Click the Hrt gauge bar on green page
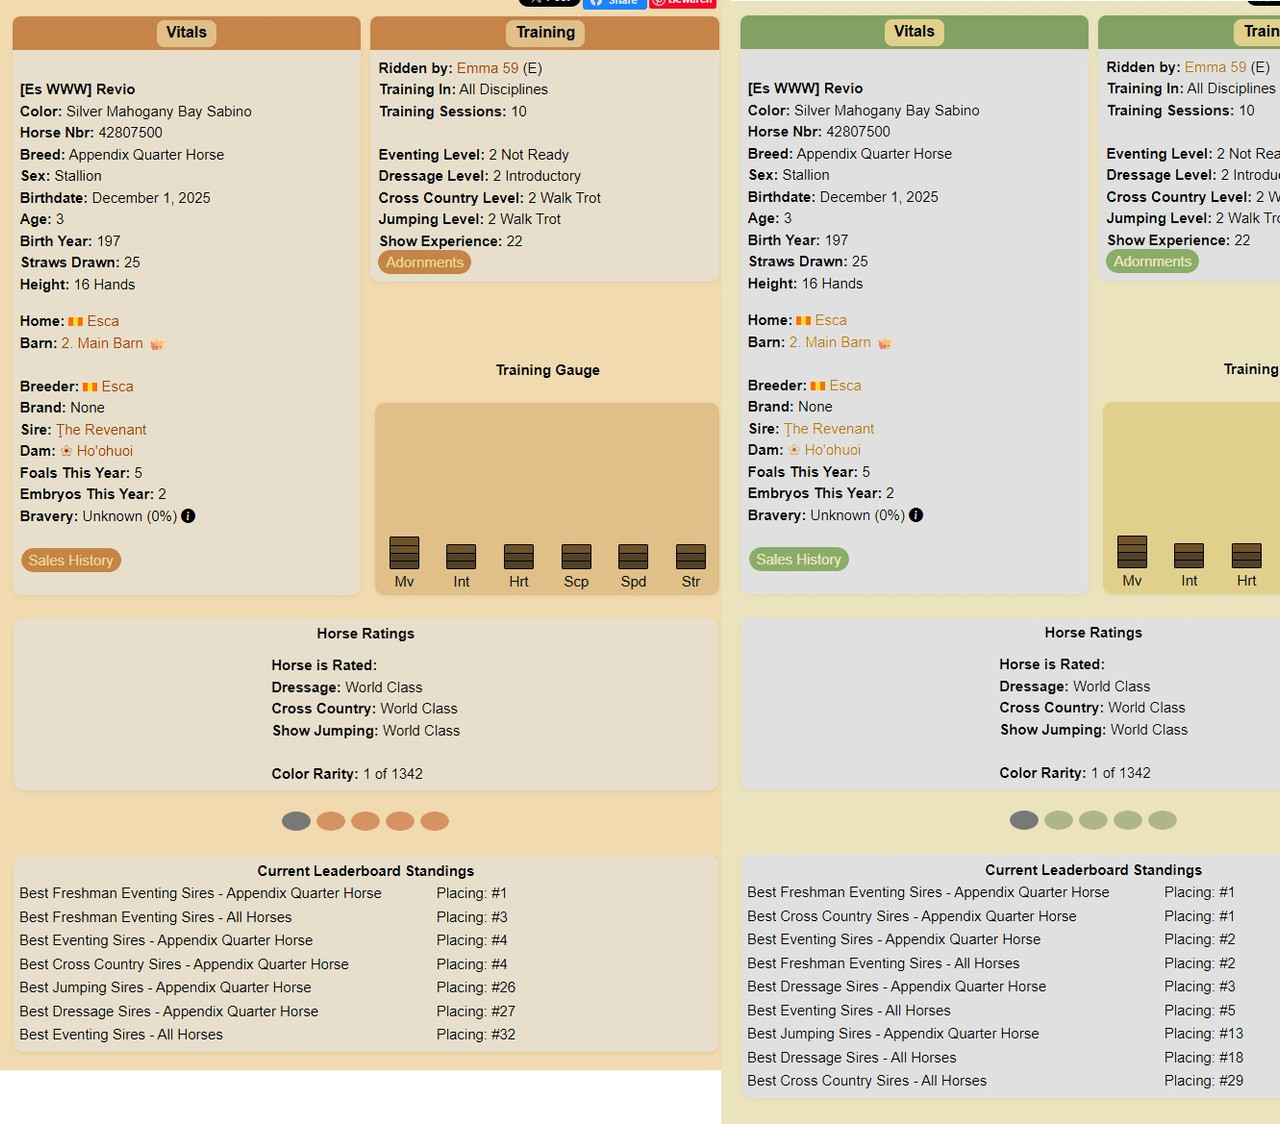This screenshot has height=1124, width=1280. coord(1247,555)
